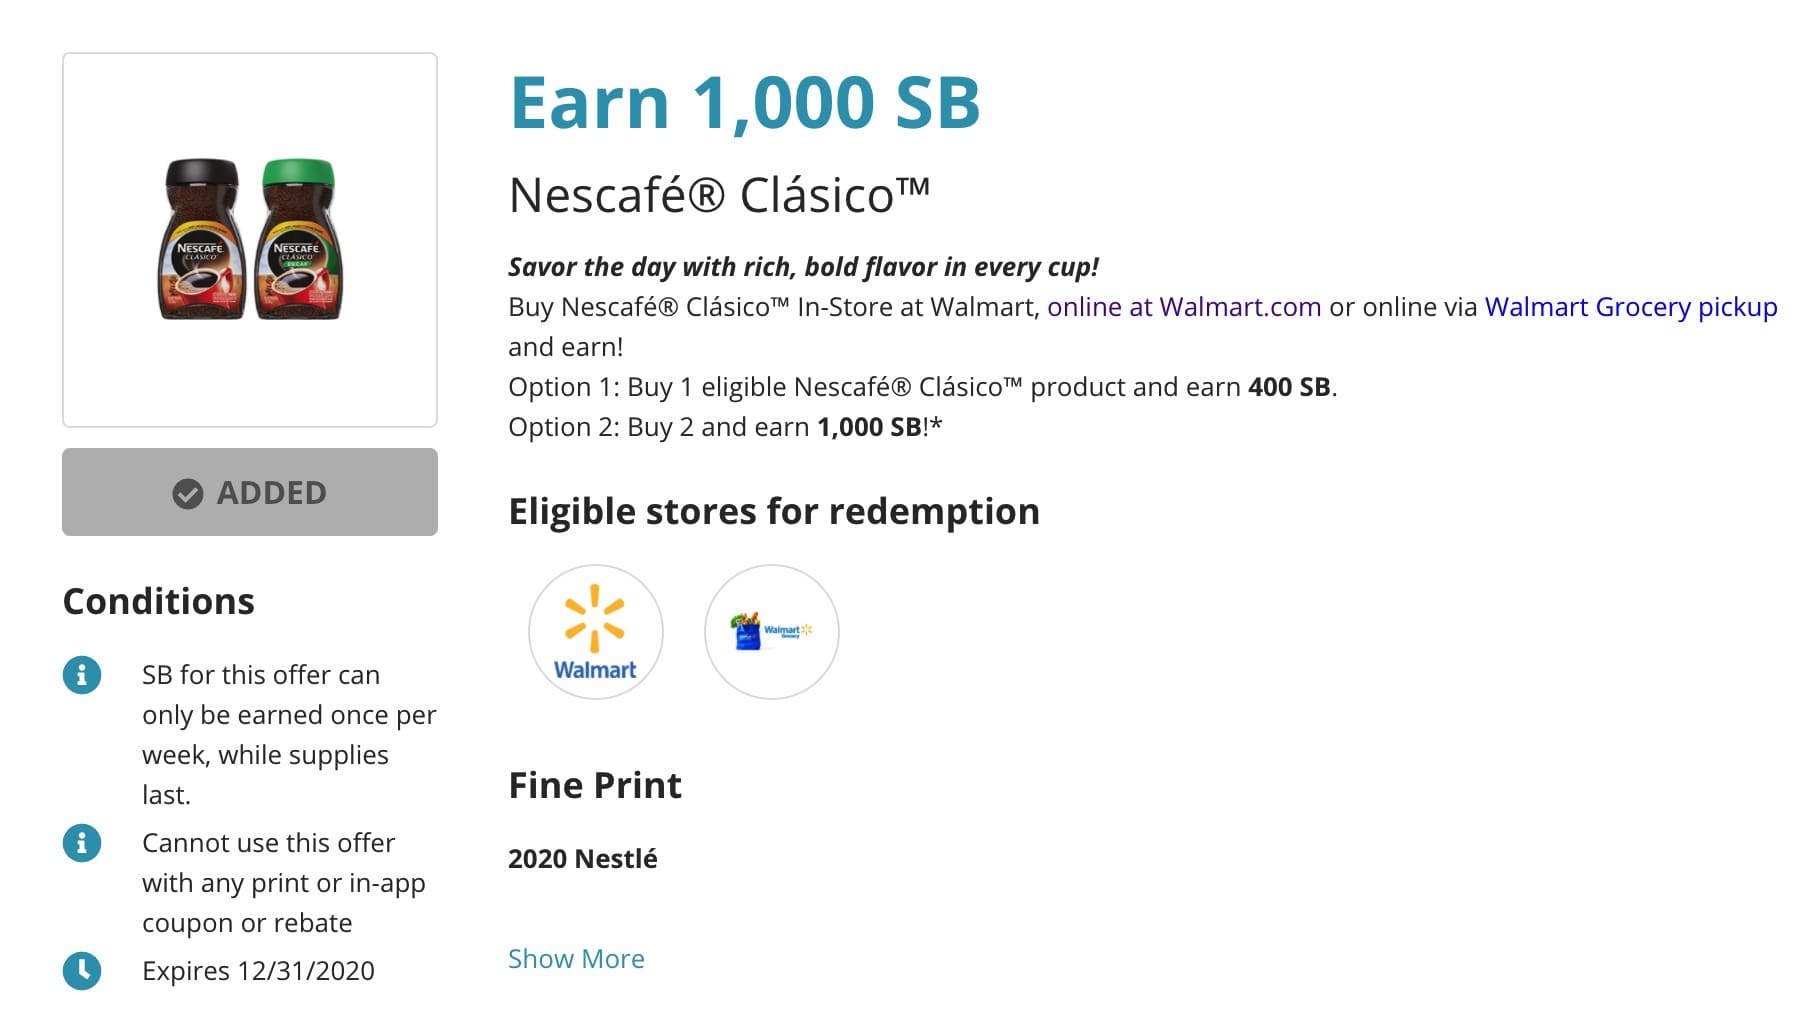Image resolution: width=1810 pixels, height=1014 pixels.
Task: Click the info icon beside weekly limit condition
Action: coord(82,675)
